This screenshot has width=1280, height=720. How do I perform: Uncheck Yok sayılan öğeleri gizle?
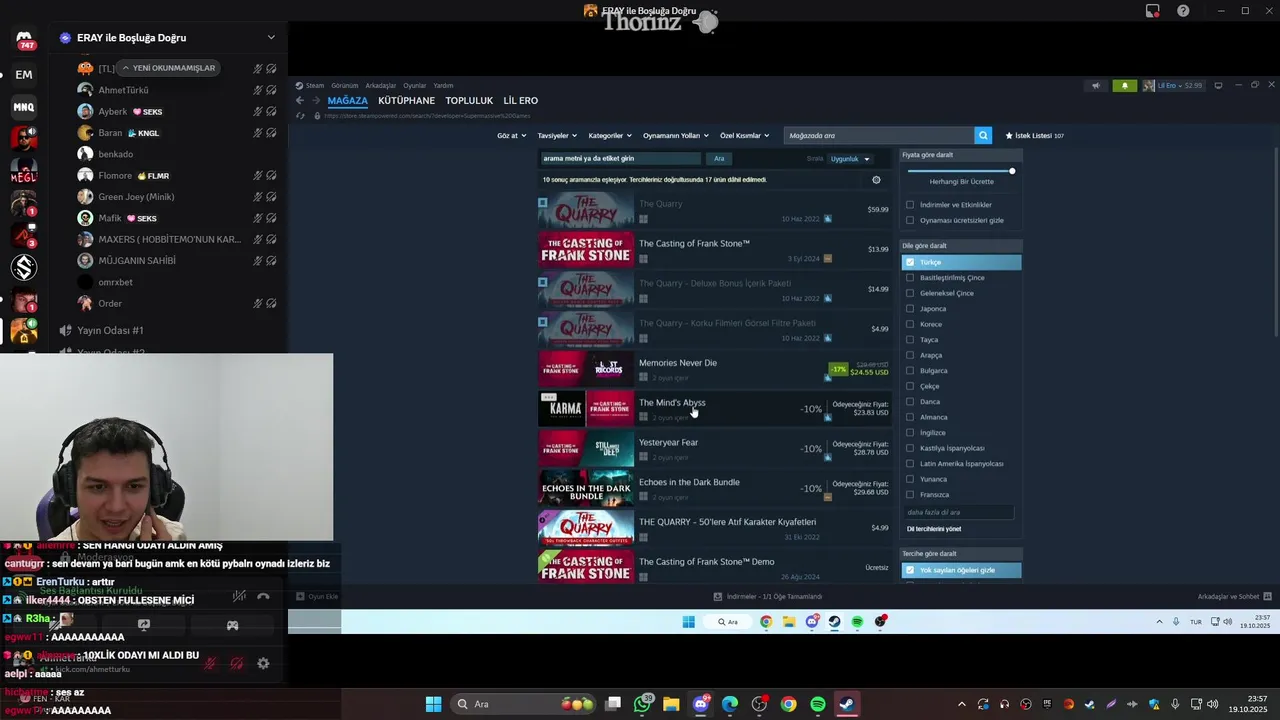pos(910,570)
